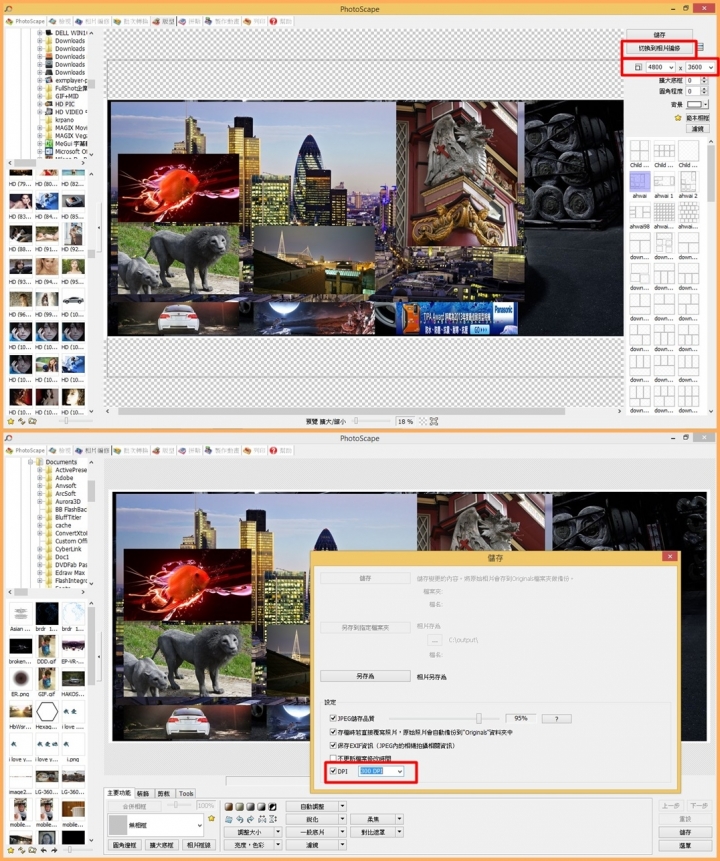
Task: Select the highlighted ahwai template thumbnail
Action: click(x=640, y=182)
